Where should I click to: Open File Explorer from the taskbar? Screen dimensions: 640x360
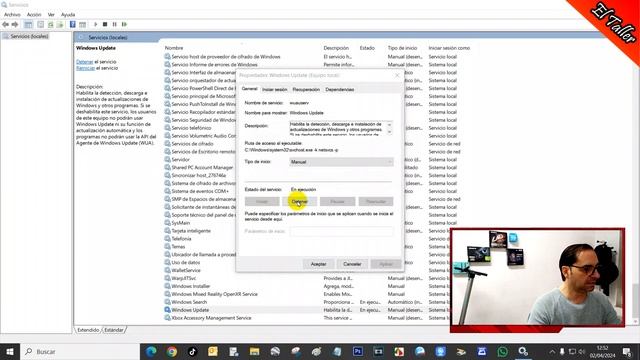[254, 351]
